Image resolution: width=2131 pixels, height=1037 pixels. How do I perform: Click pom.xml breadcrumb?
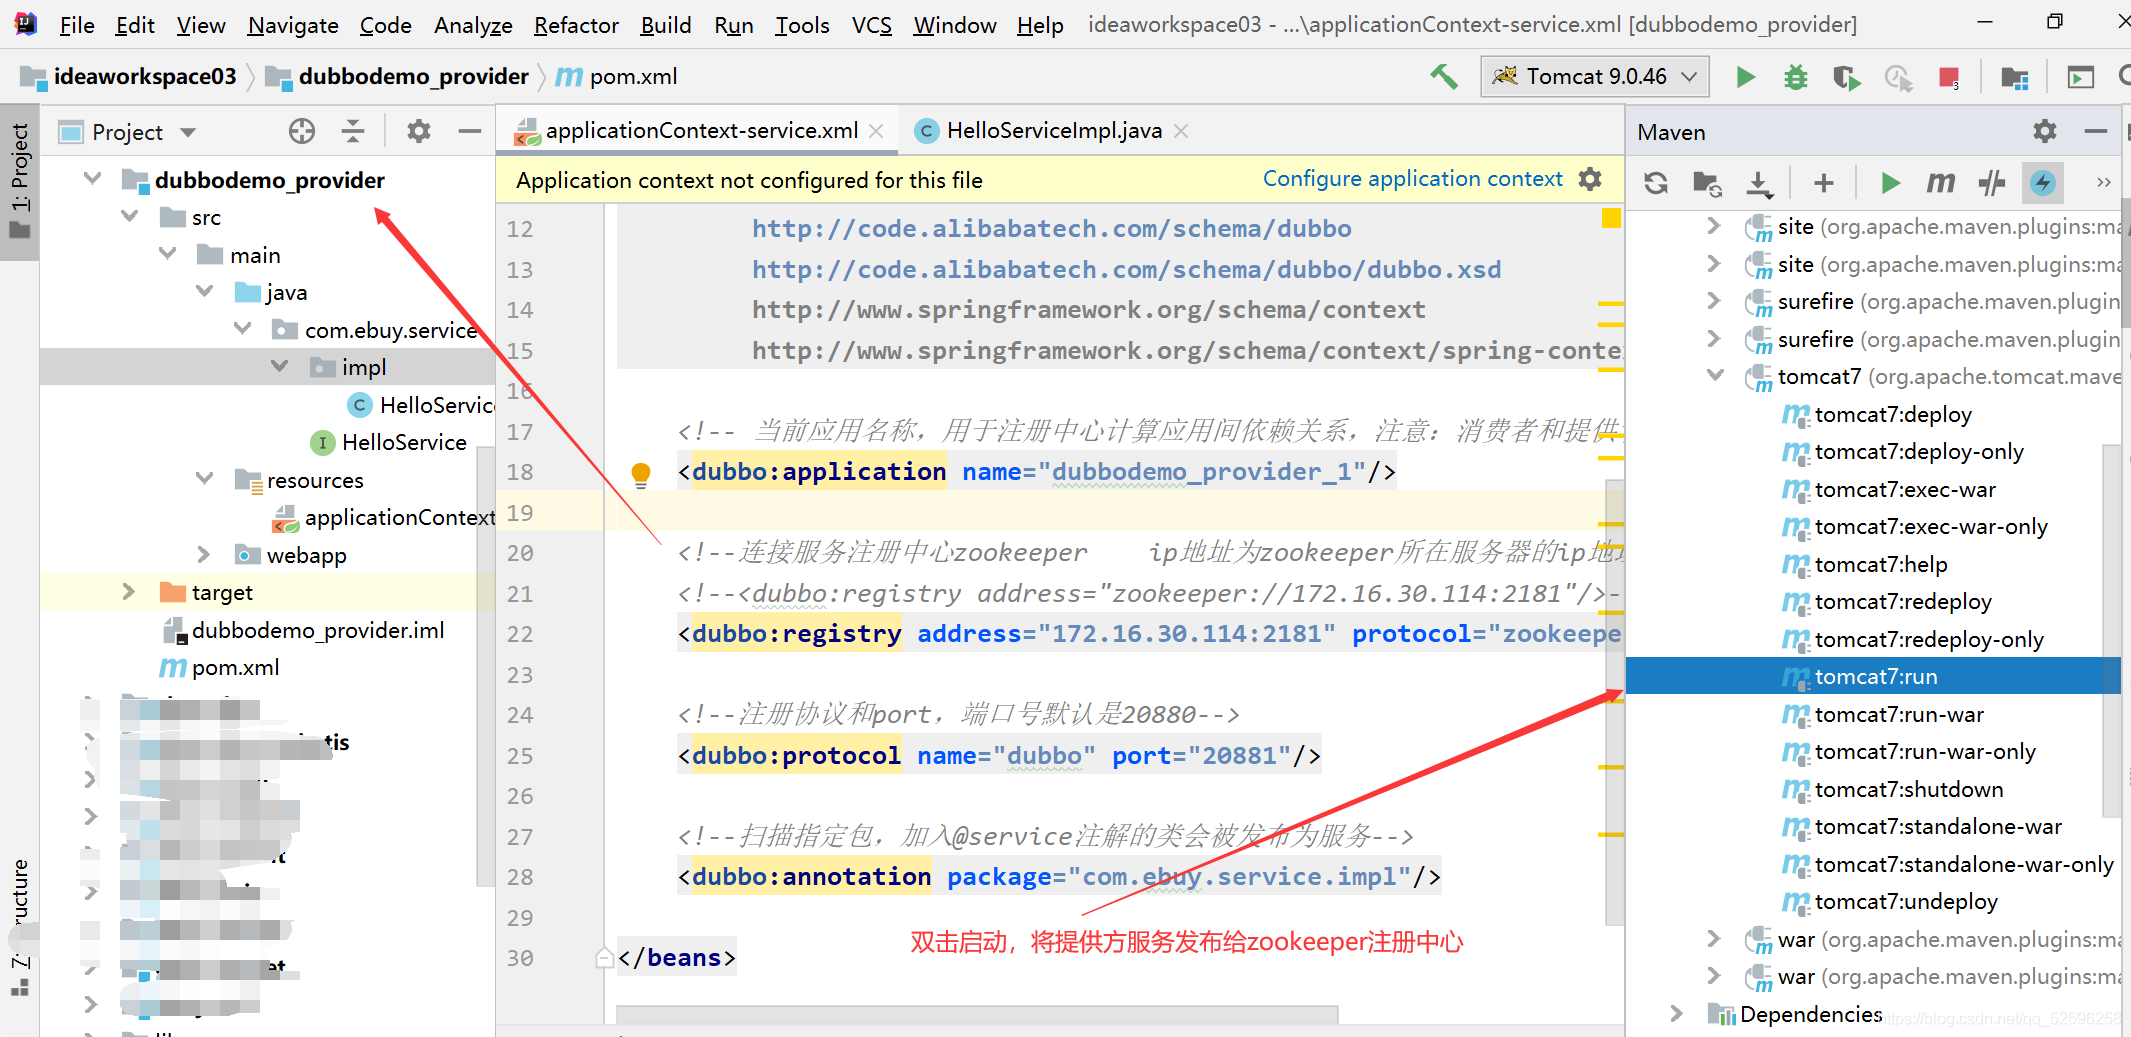click(x=633, y=77)
